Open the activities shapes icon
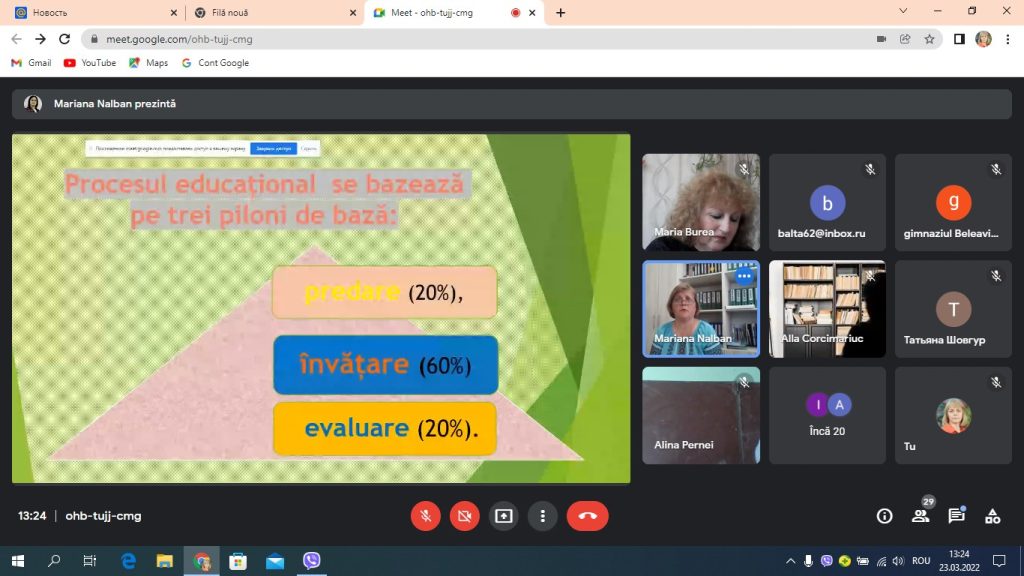 (x=993, y=516)
